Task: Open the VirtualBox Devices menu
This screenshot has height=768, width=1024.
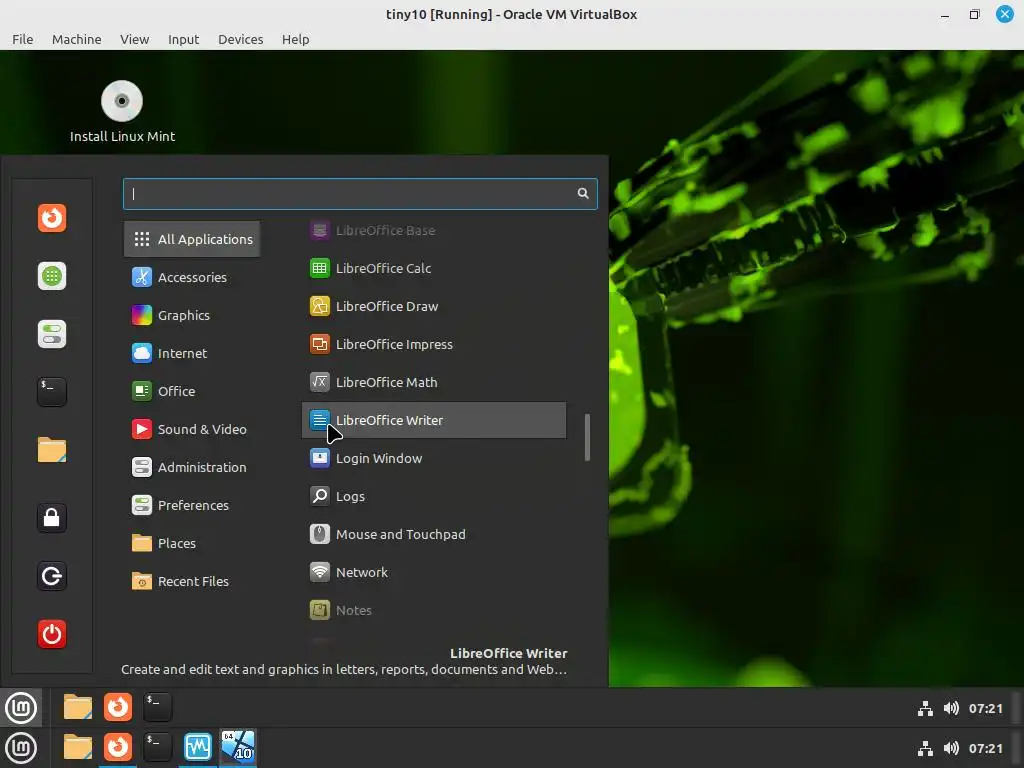Action: tap(240, 39)
